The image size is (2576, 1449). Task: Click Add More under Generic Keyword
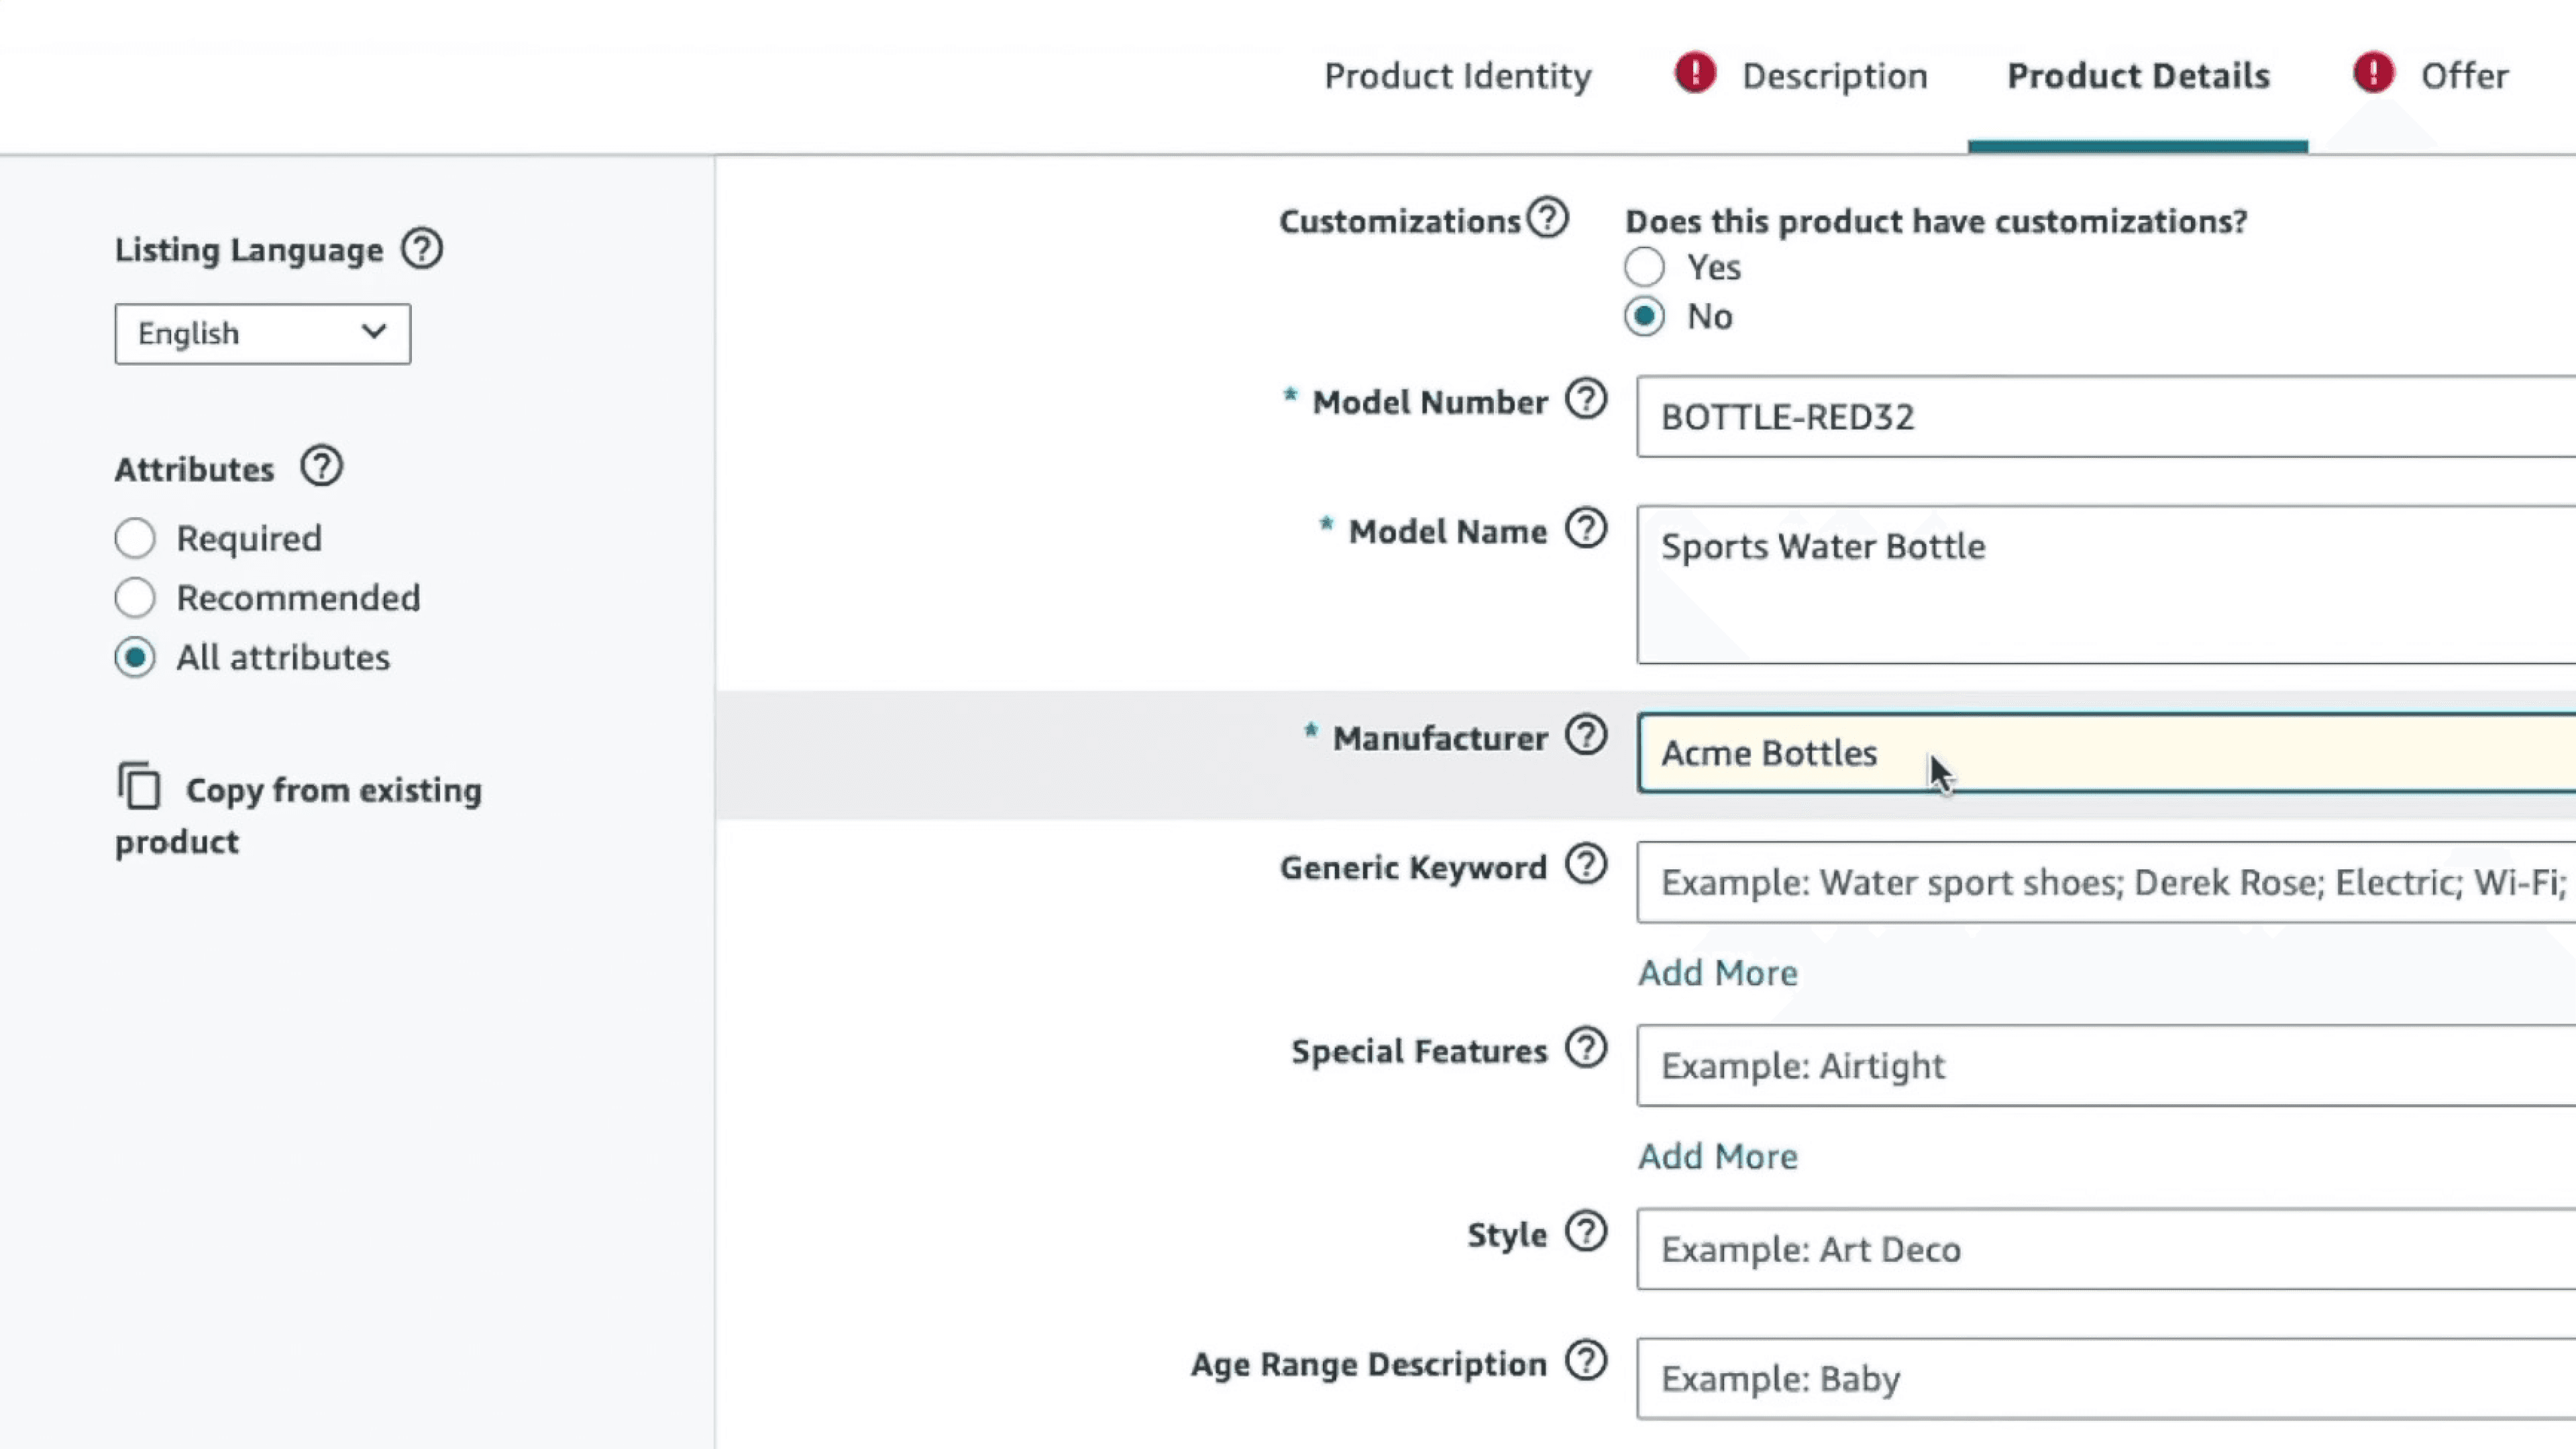(x=1717, y=973)
